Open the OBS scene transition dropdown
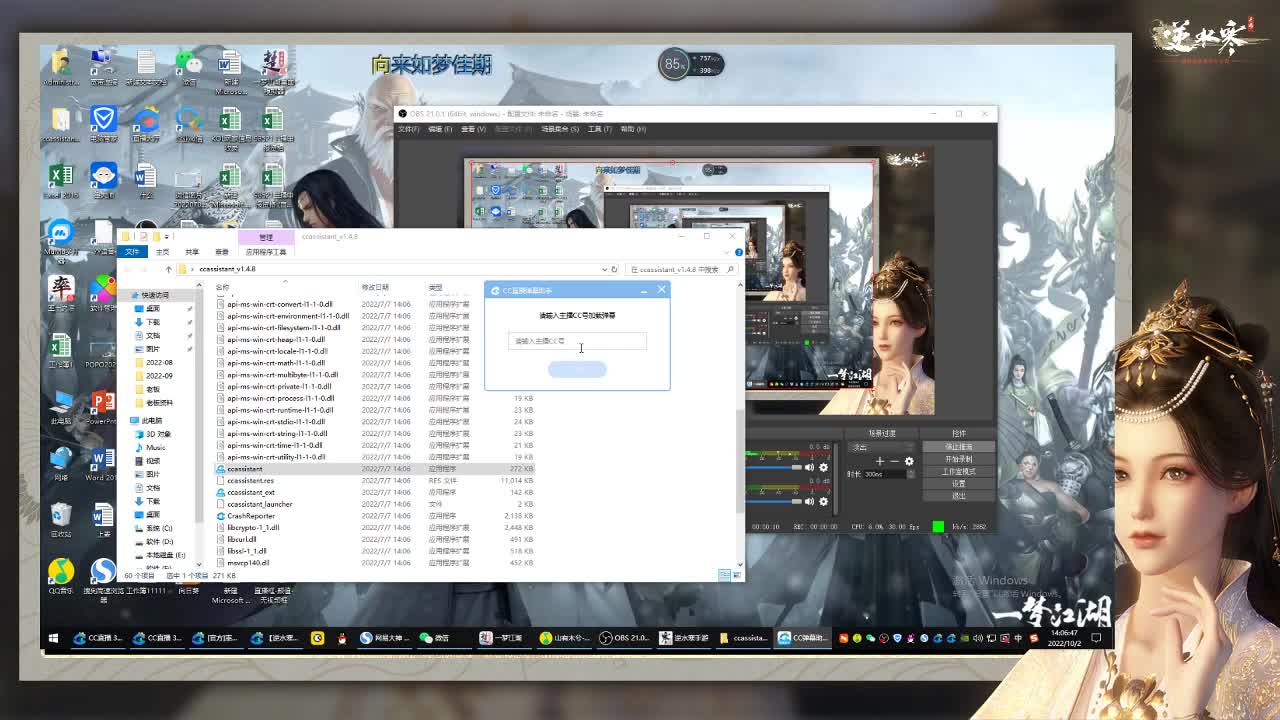 point(880,447)
